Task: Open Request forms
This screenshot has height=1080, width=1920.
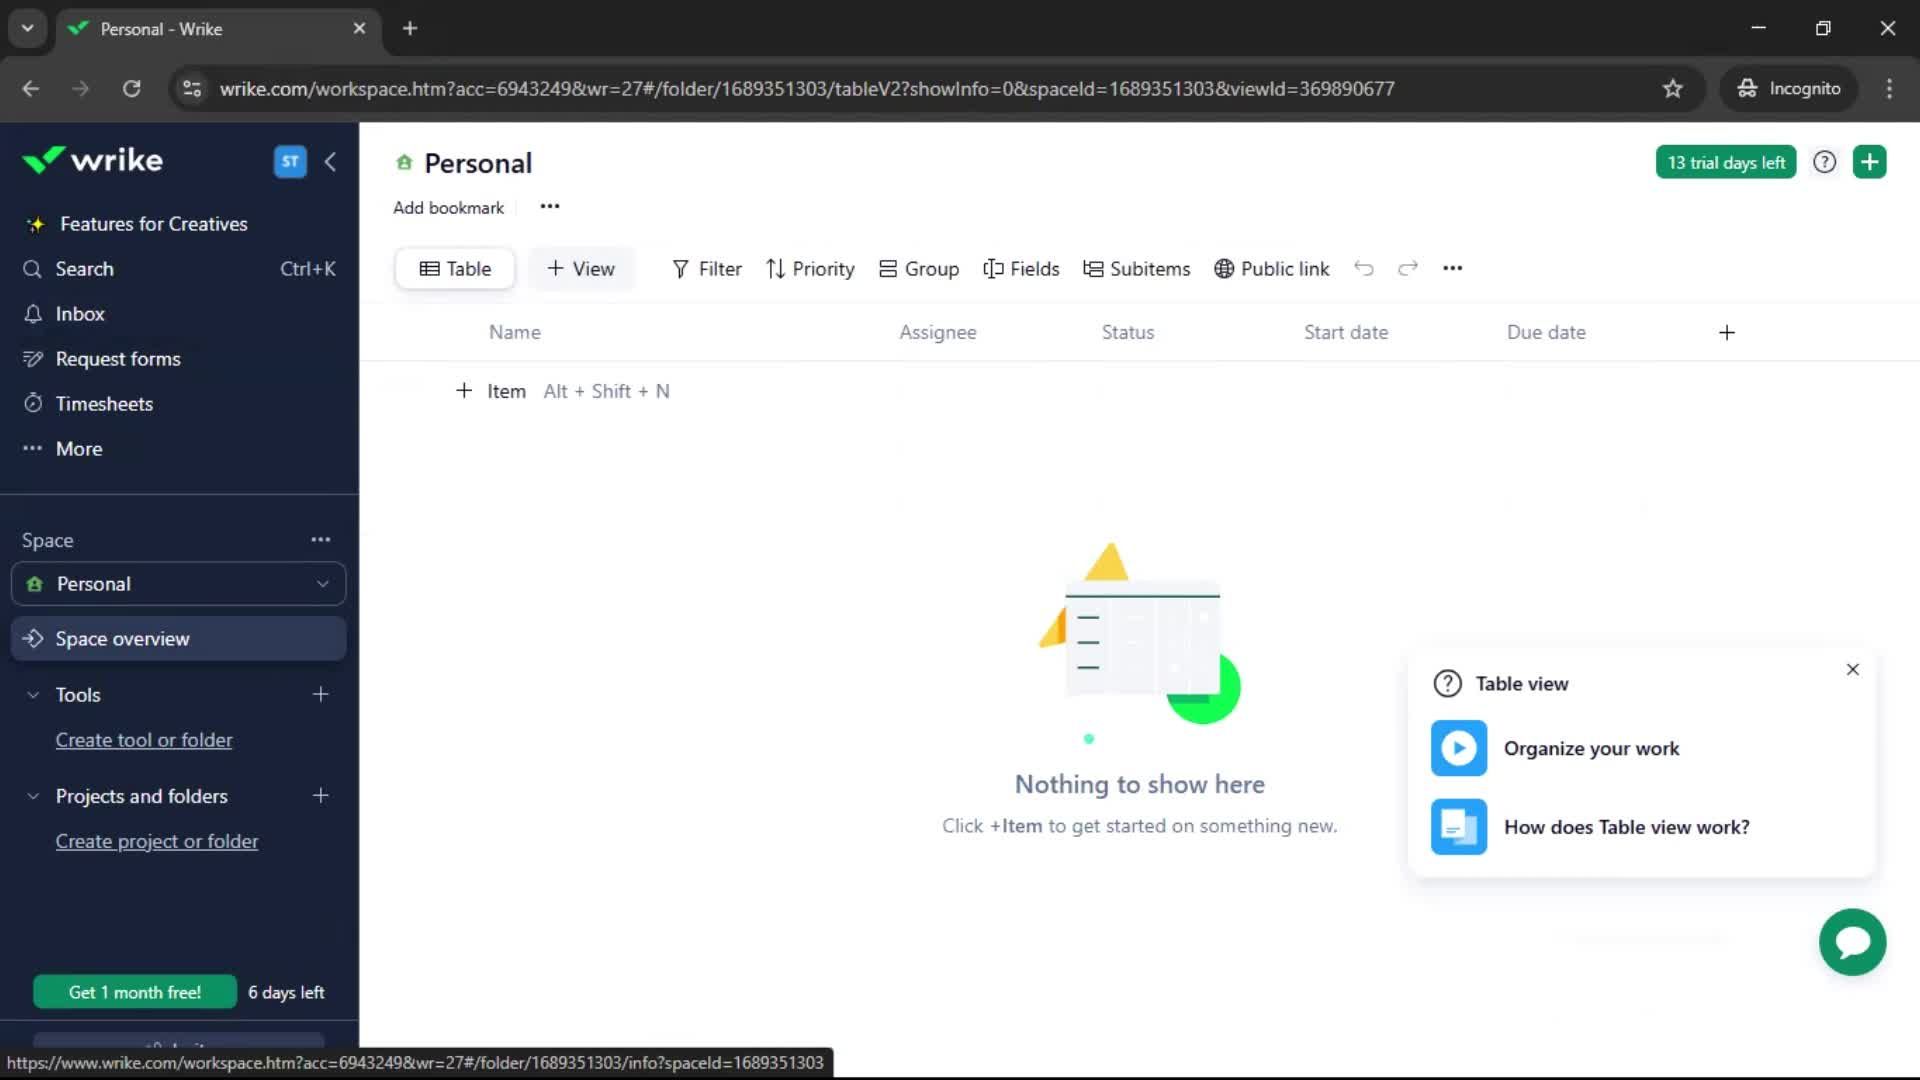Action: pyautogui.click(x=118, y=359)
